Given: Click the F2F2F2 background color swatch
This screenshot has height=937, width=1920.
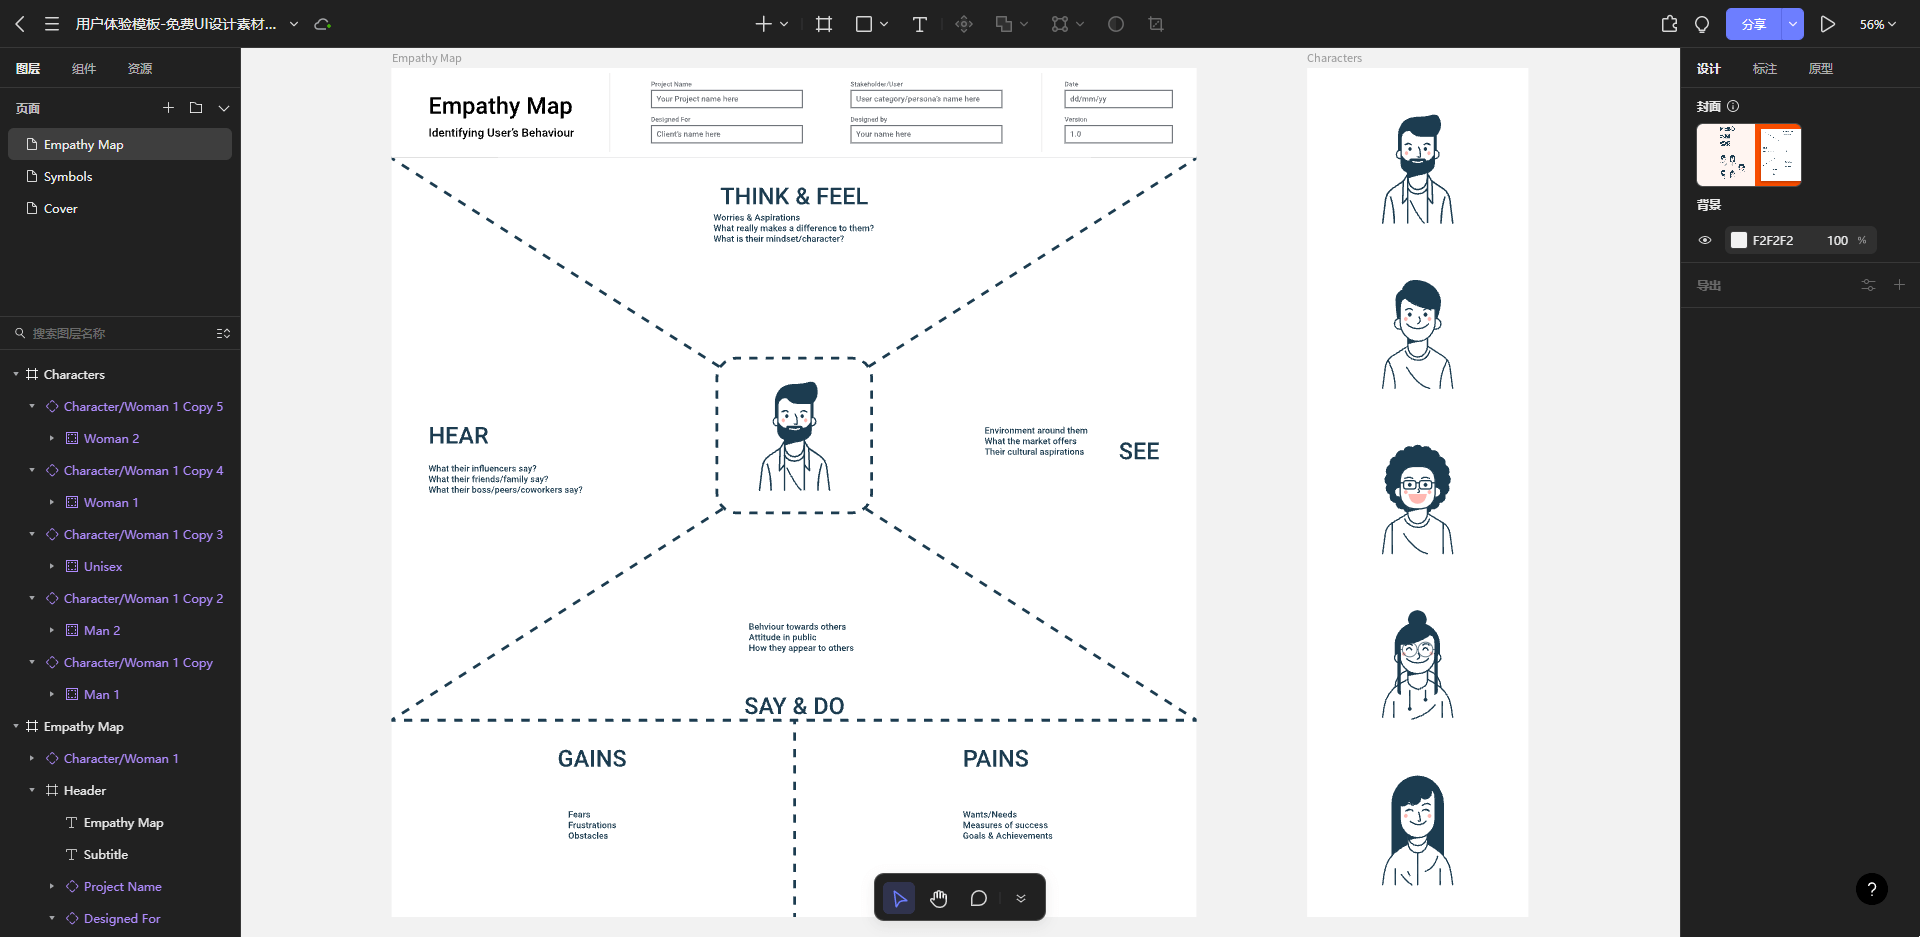Looking at the screenshot, I should coord(1739,240).
